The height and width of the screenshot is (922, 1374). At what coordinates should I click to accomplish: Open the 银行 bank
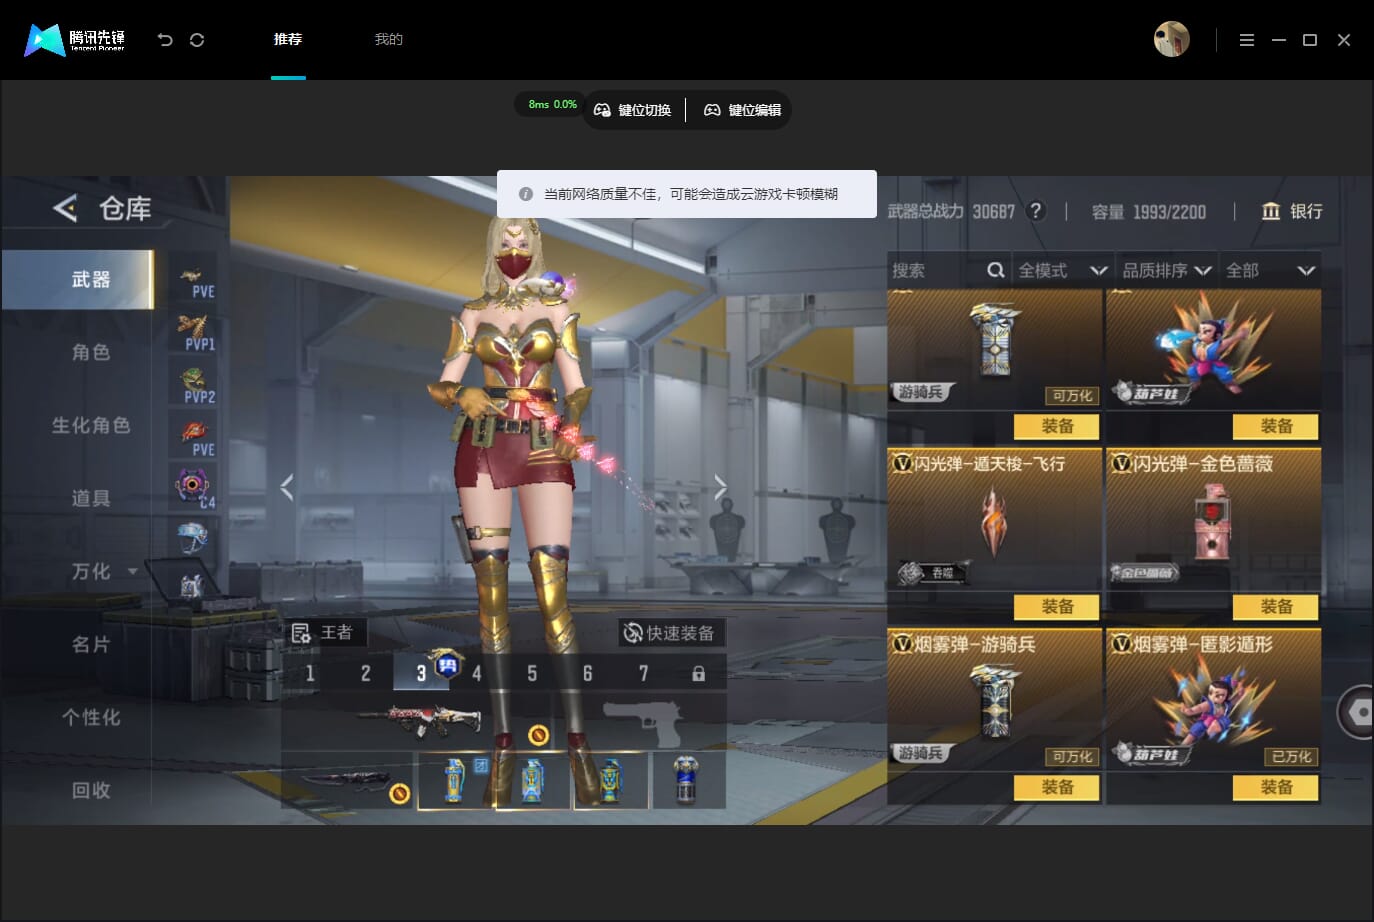coord(1292,211)
